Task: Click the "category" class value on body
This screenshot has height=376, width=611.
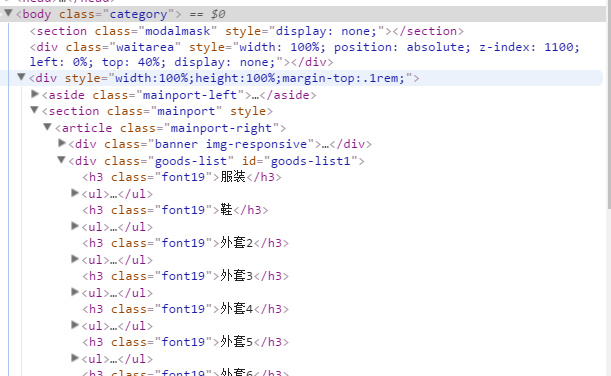Action: (138, 14)
